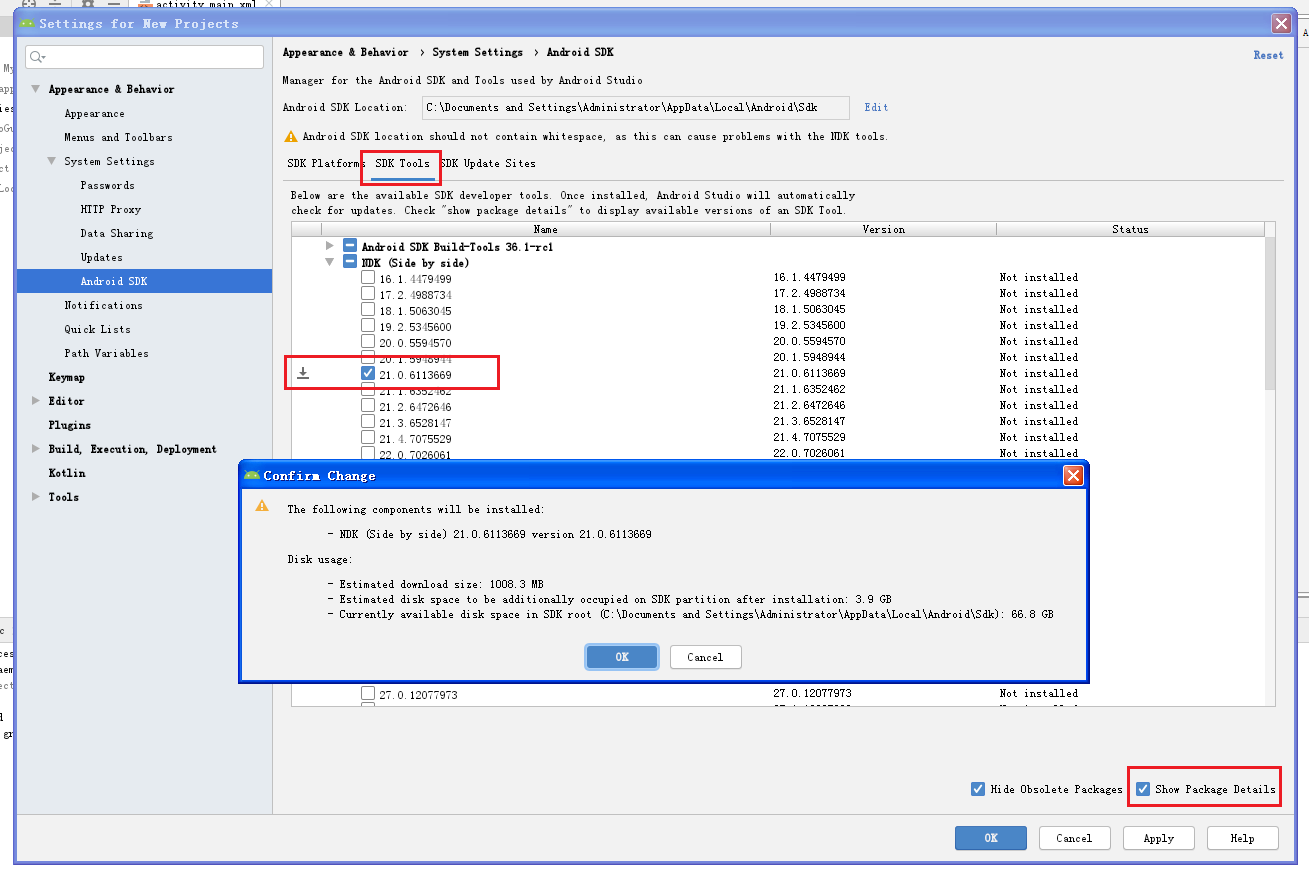Select HTTP Proxy in sidebar
1309x876 pixels.
[x=111, y=209]
